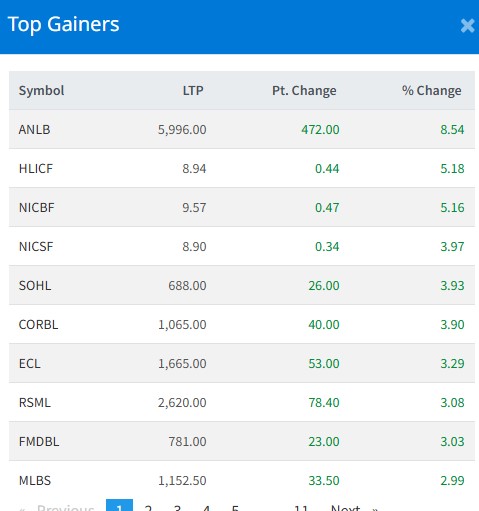
Task: Select the NICSF stock symbol
Action: pos(36,246)
